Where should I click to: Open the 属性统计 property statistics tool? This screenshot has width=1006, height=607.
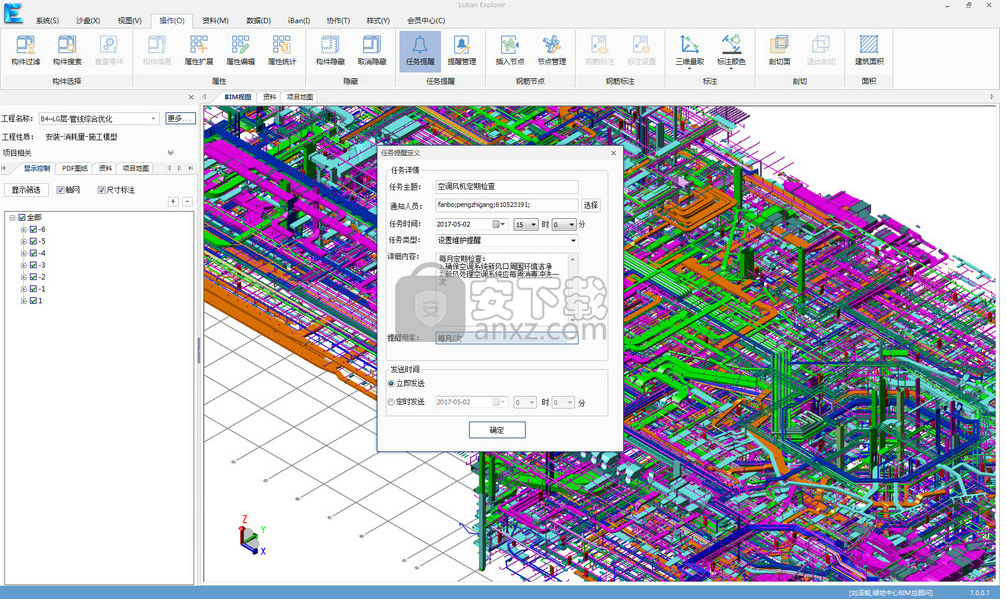coord(282,50)
